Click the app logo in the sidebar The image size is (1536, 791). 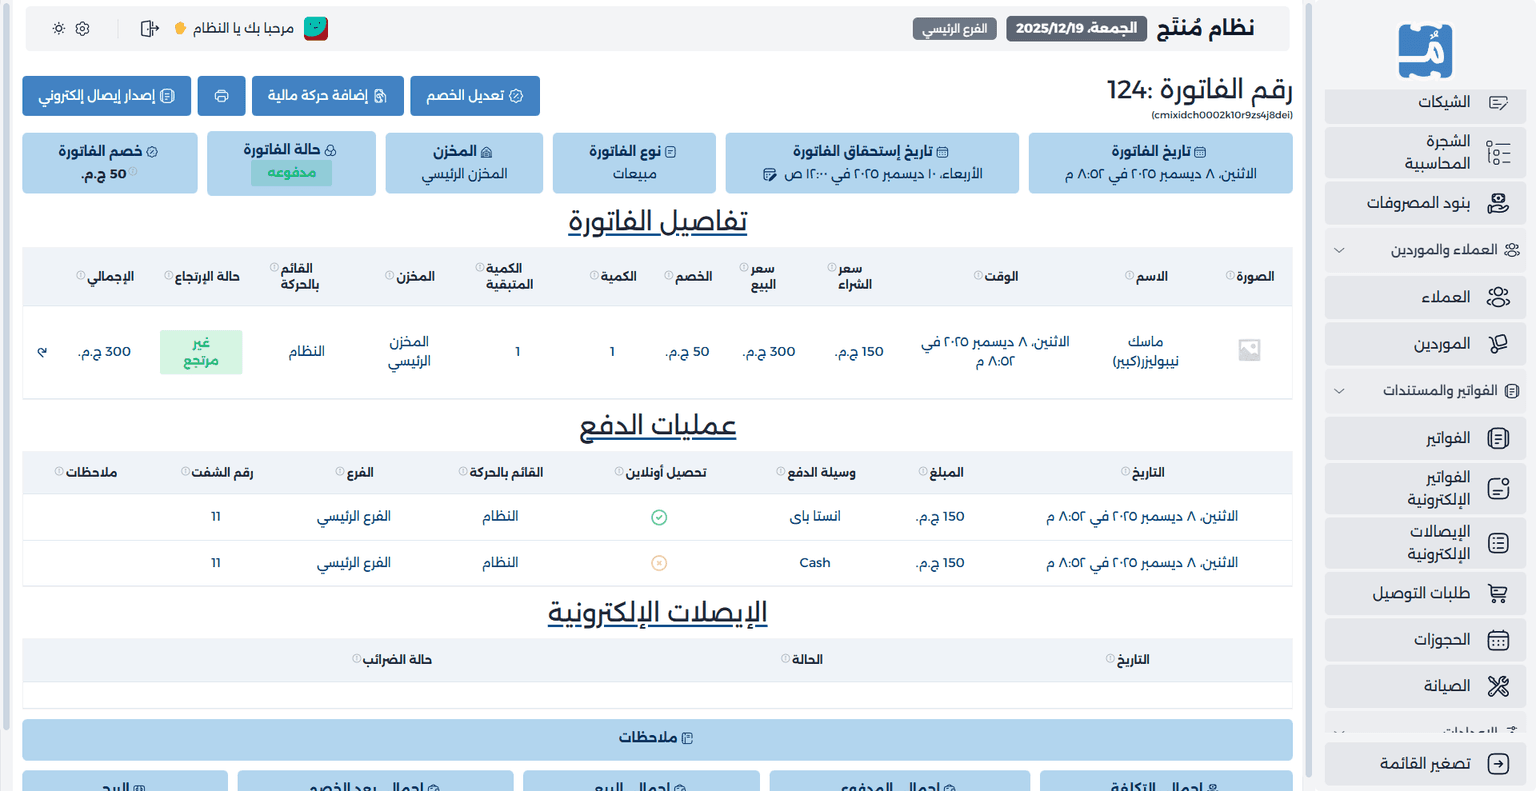click(1425, 51)
